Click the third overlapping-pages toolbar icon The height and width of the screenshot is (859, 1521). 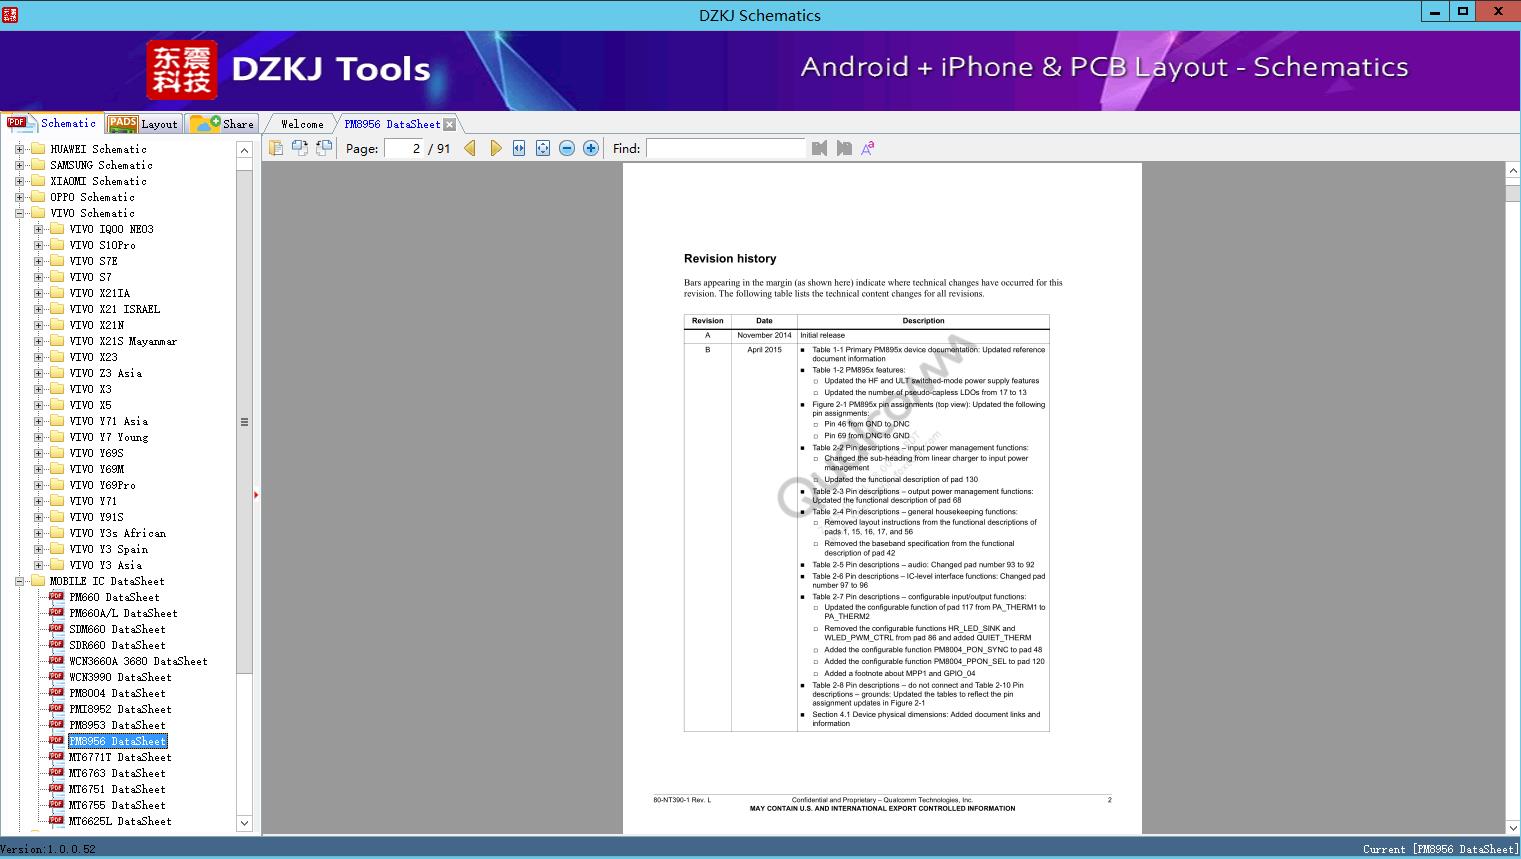coord(324,148)
